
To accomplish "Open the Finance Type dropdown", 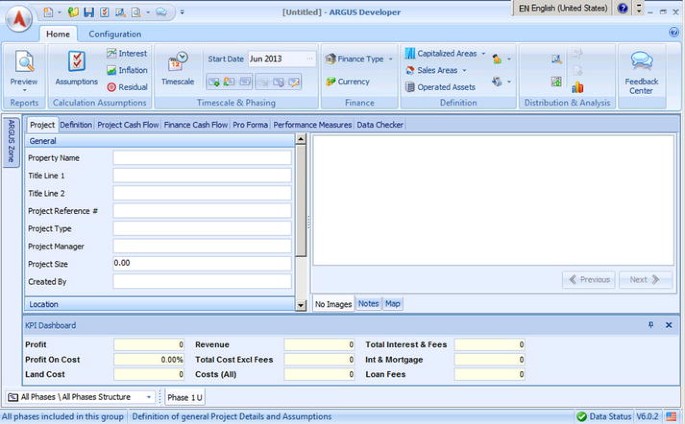I will pyautogui.click(x=390, y=59).
